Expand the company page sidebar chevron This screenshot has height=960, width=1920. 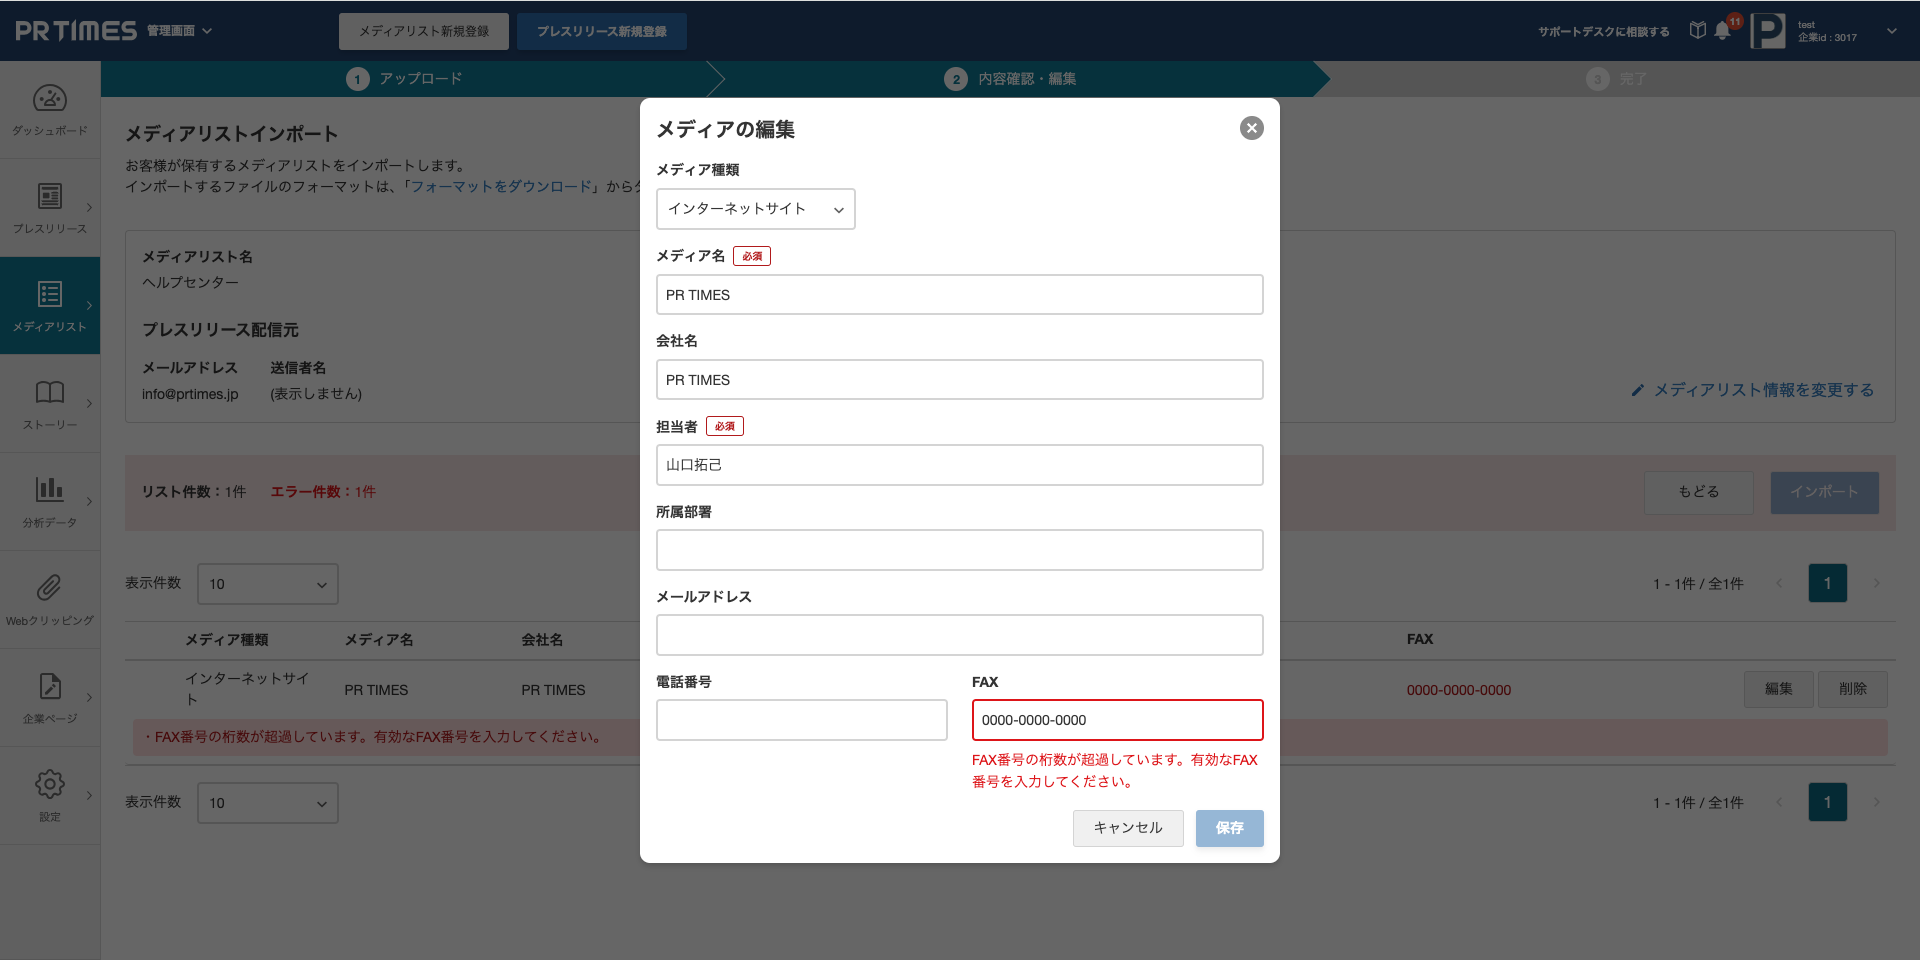(89, 698)
